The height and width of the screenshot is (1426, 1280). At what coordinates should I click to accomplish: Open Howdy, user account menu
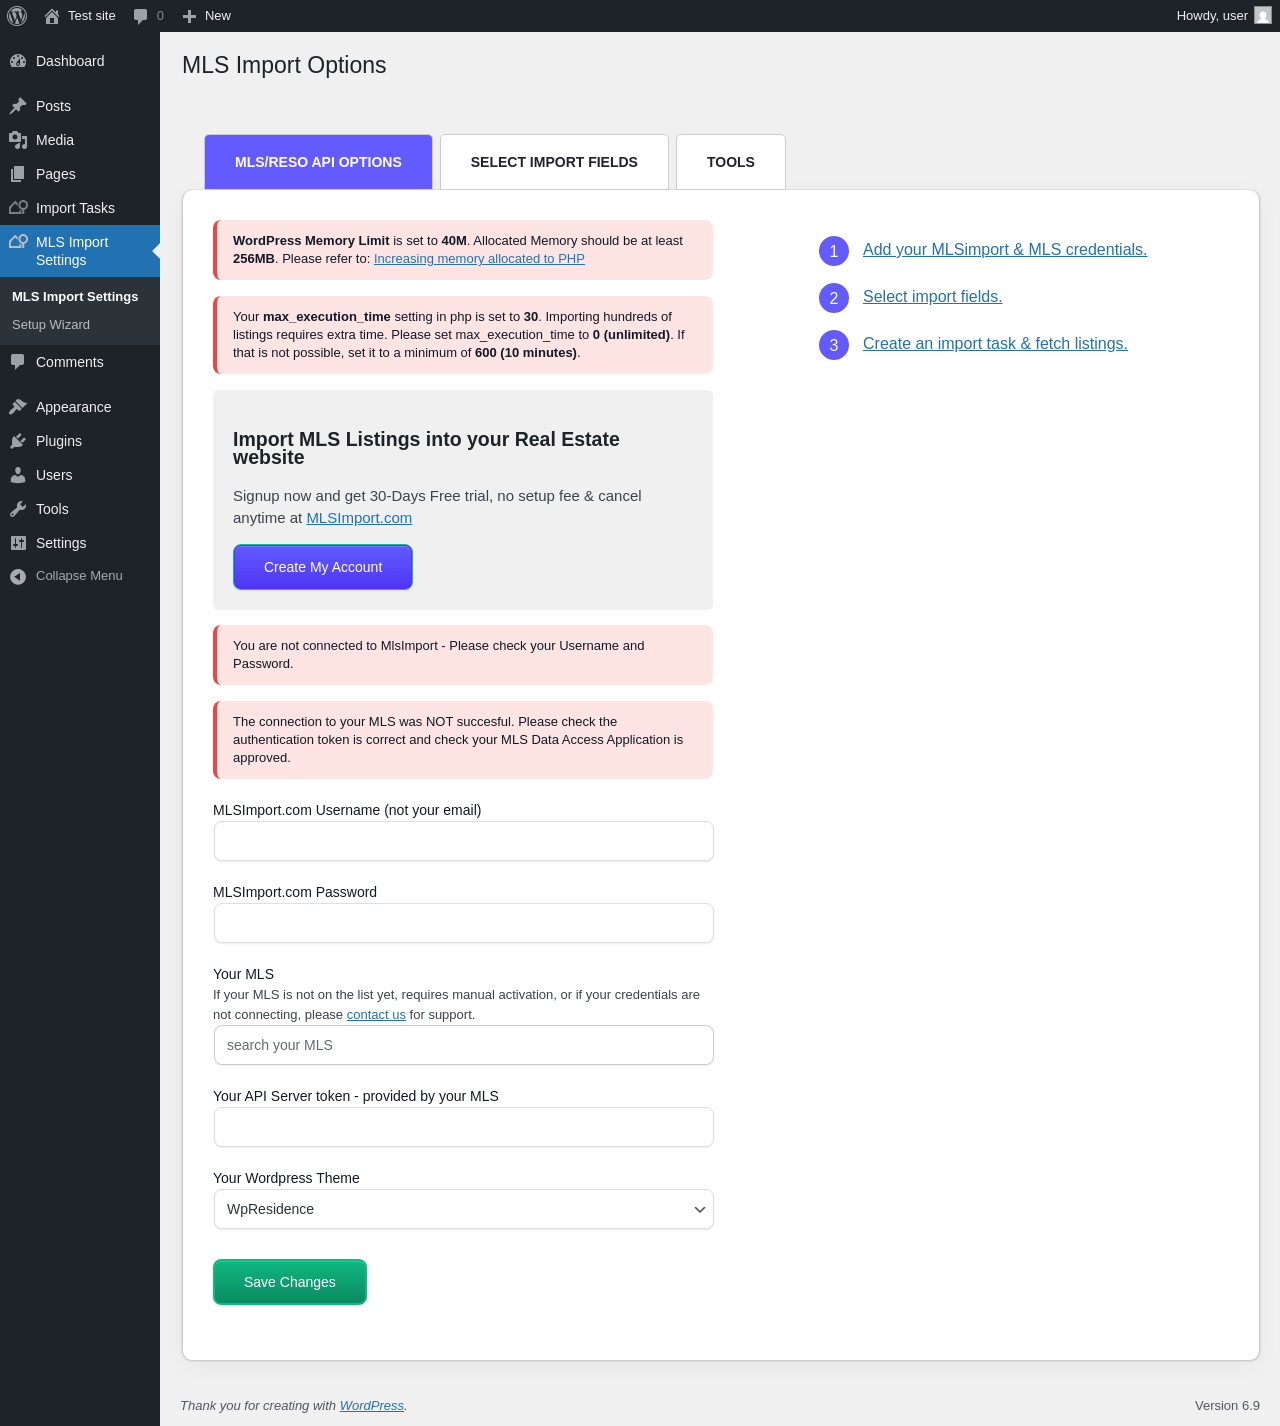(x=1223, y=16)
